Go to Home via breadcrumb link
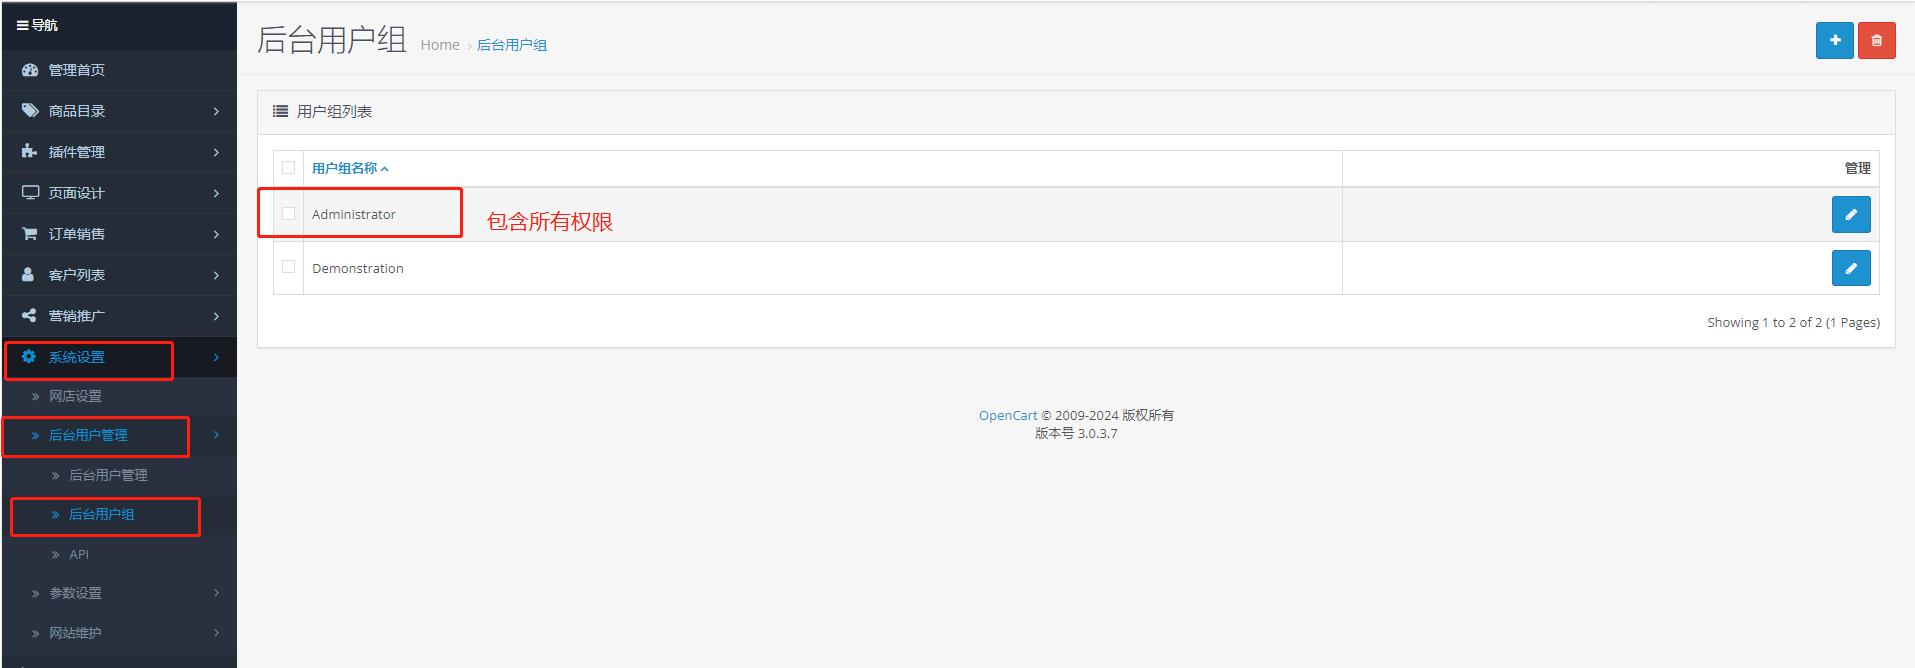Image resolution: width=1915 pixels, height=668 pixels. coord(440,45)
